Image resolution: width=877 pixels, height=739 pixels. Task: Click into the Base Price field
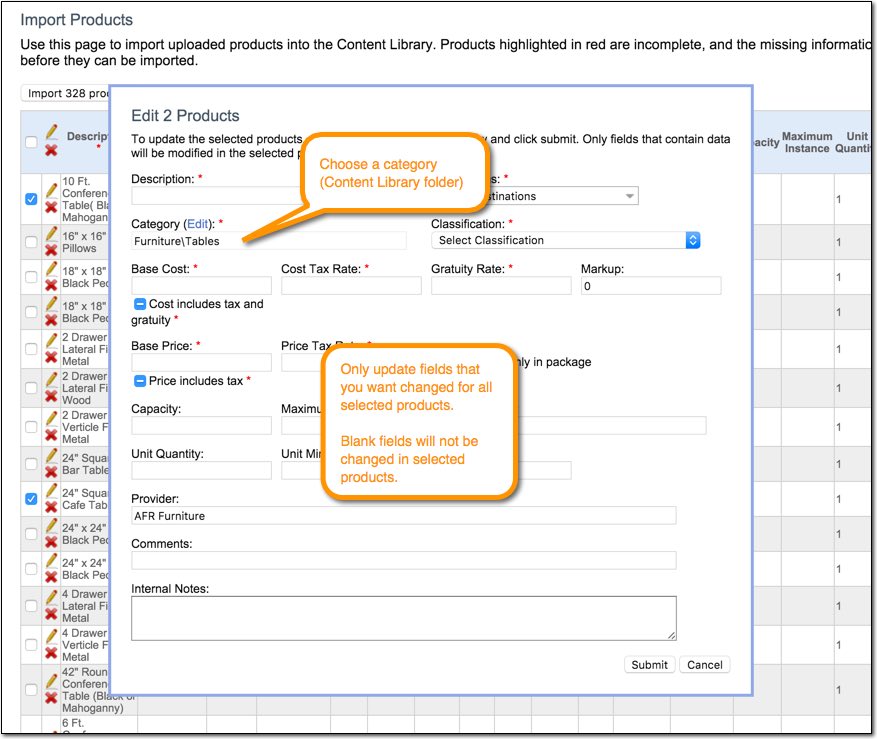pos(201,363)
